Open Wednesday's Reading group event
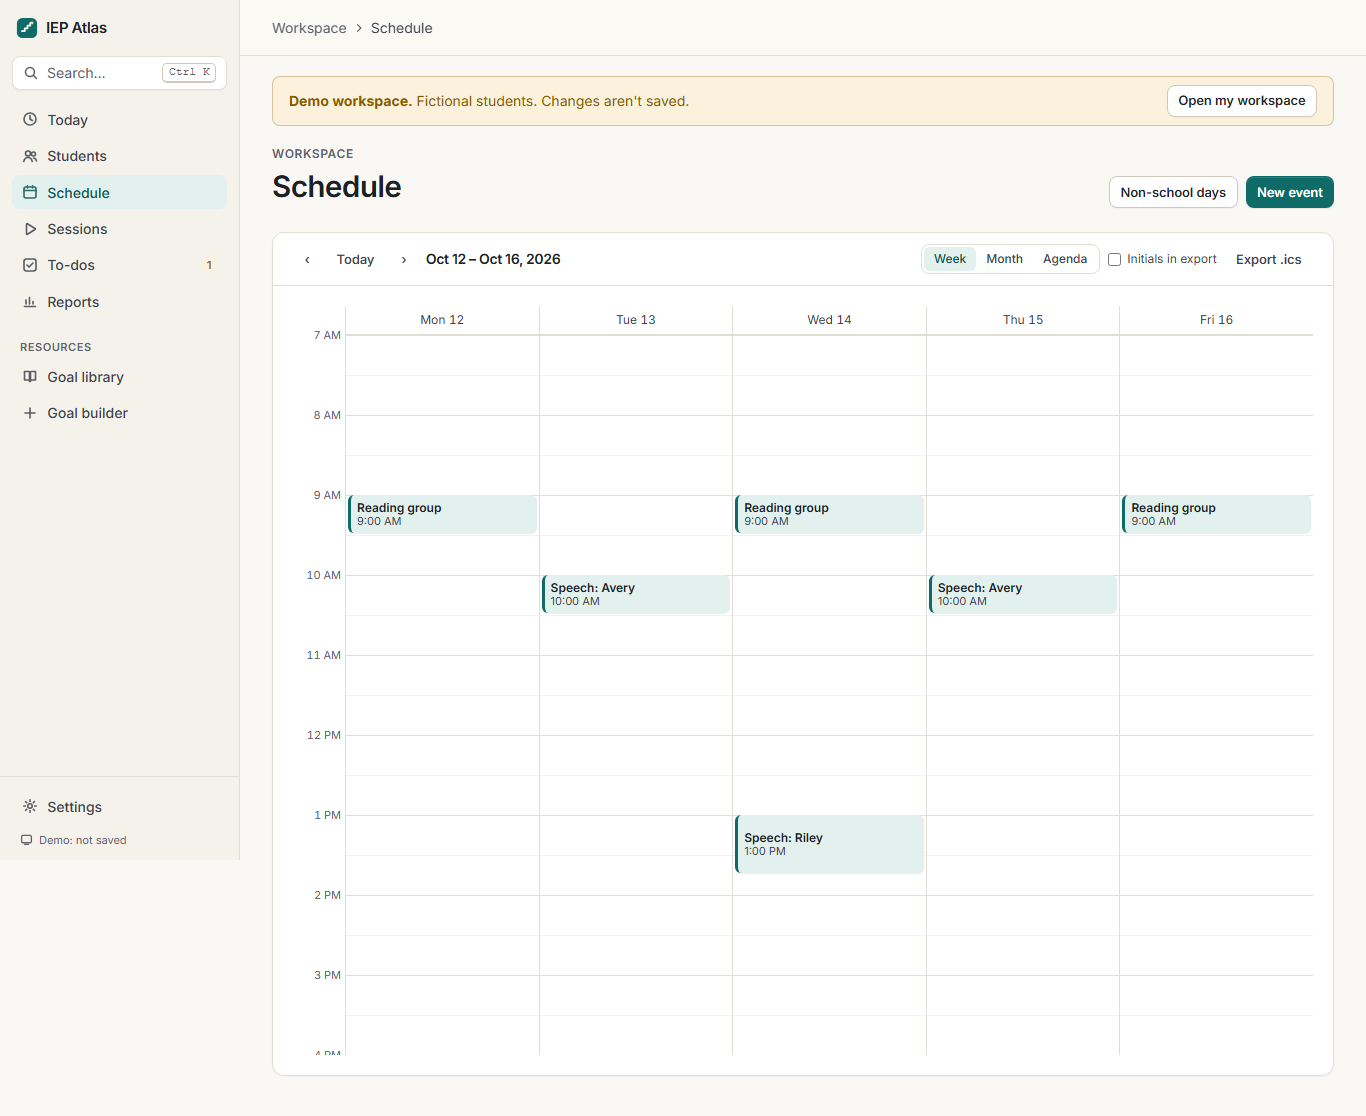The width and height of the screenshot is (1366, 1116). (x=830, y=514)
